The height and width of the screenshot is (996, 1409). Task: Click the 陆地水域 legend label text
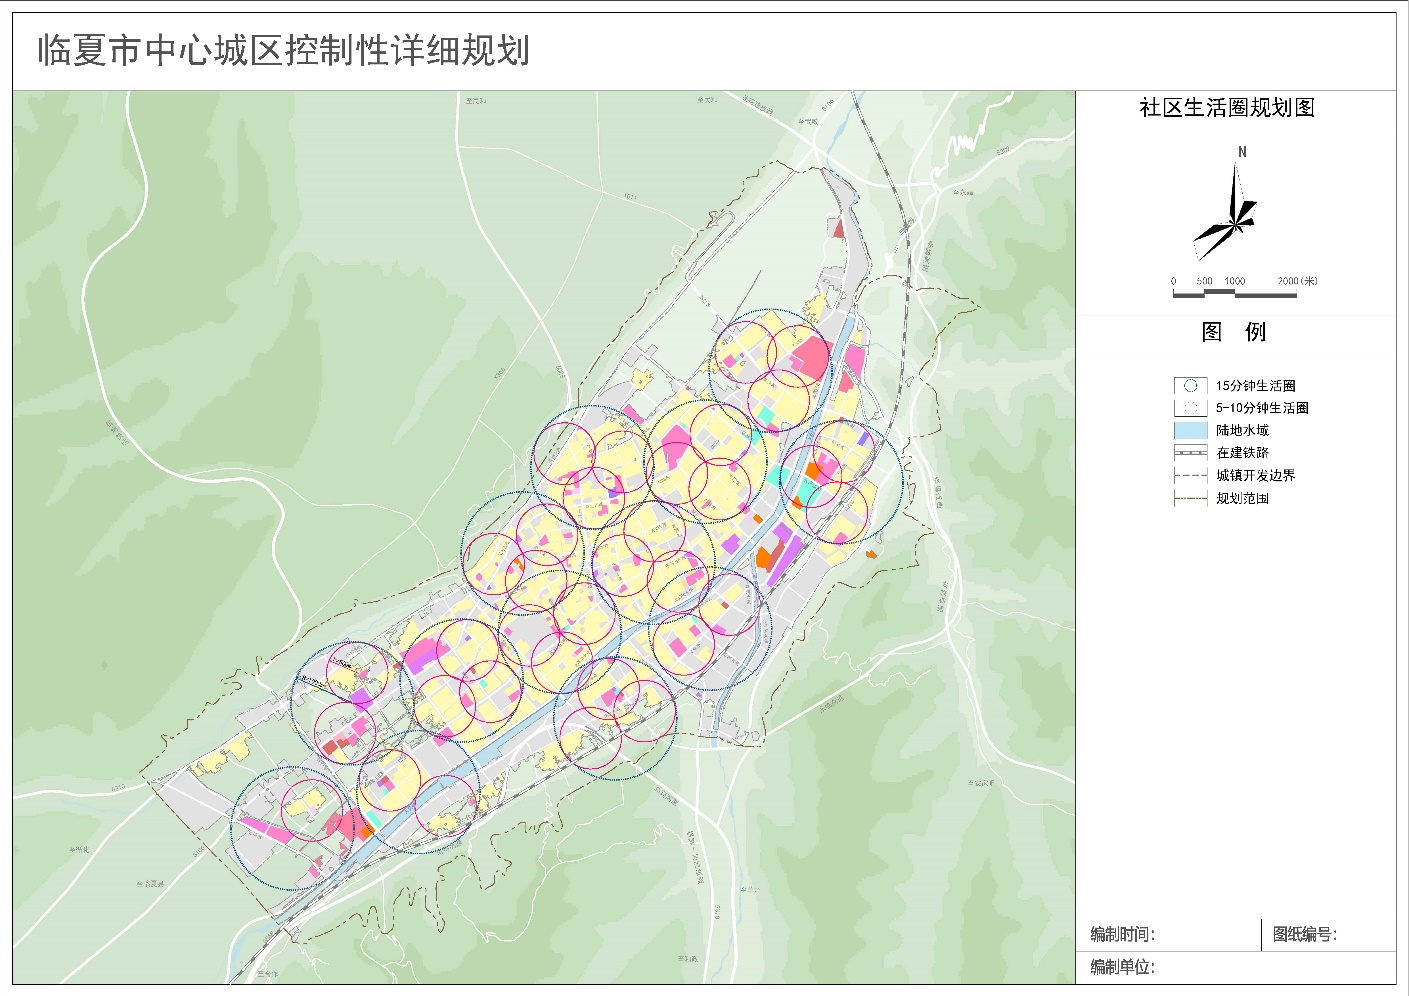(x=1242, y=430)
